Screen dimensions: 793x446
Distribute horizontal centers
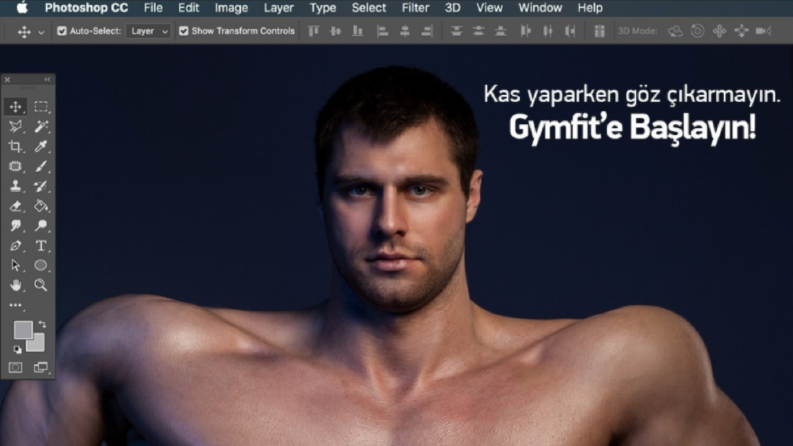tap(548, 31)
